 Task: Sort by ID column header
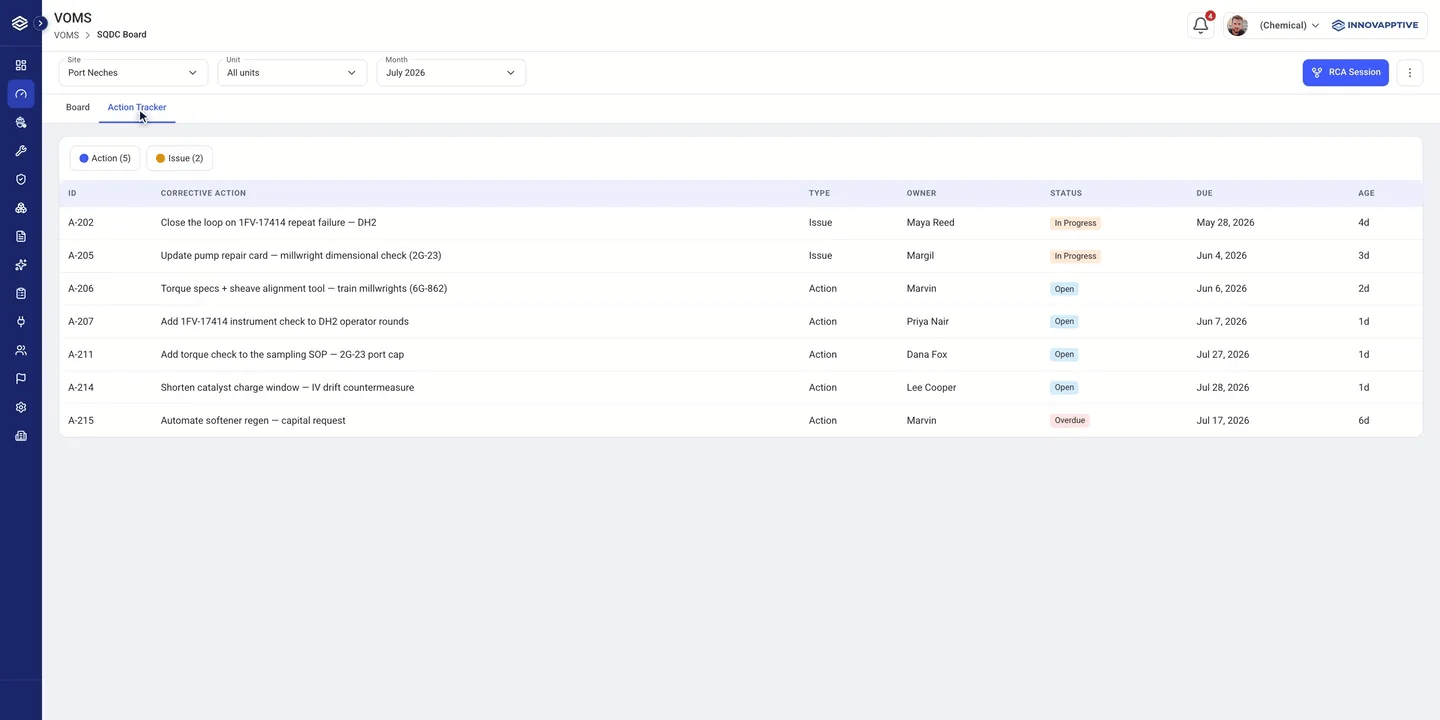[x=72, y=193]
